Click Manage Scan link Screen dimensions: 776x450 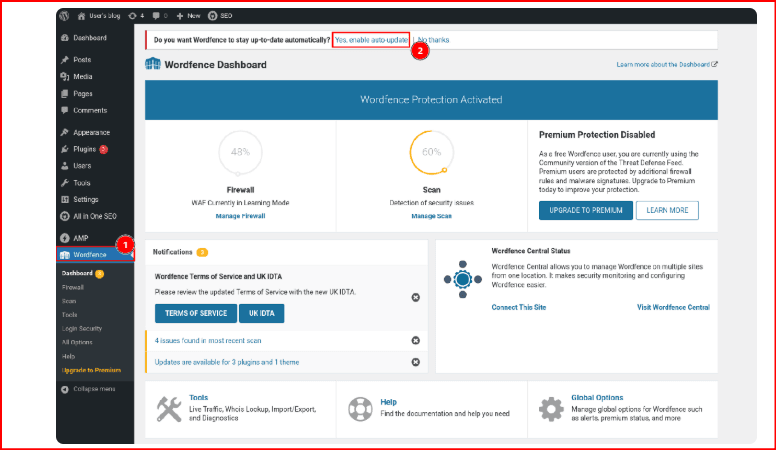click(x=432, y=216)
